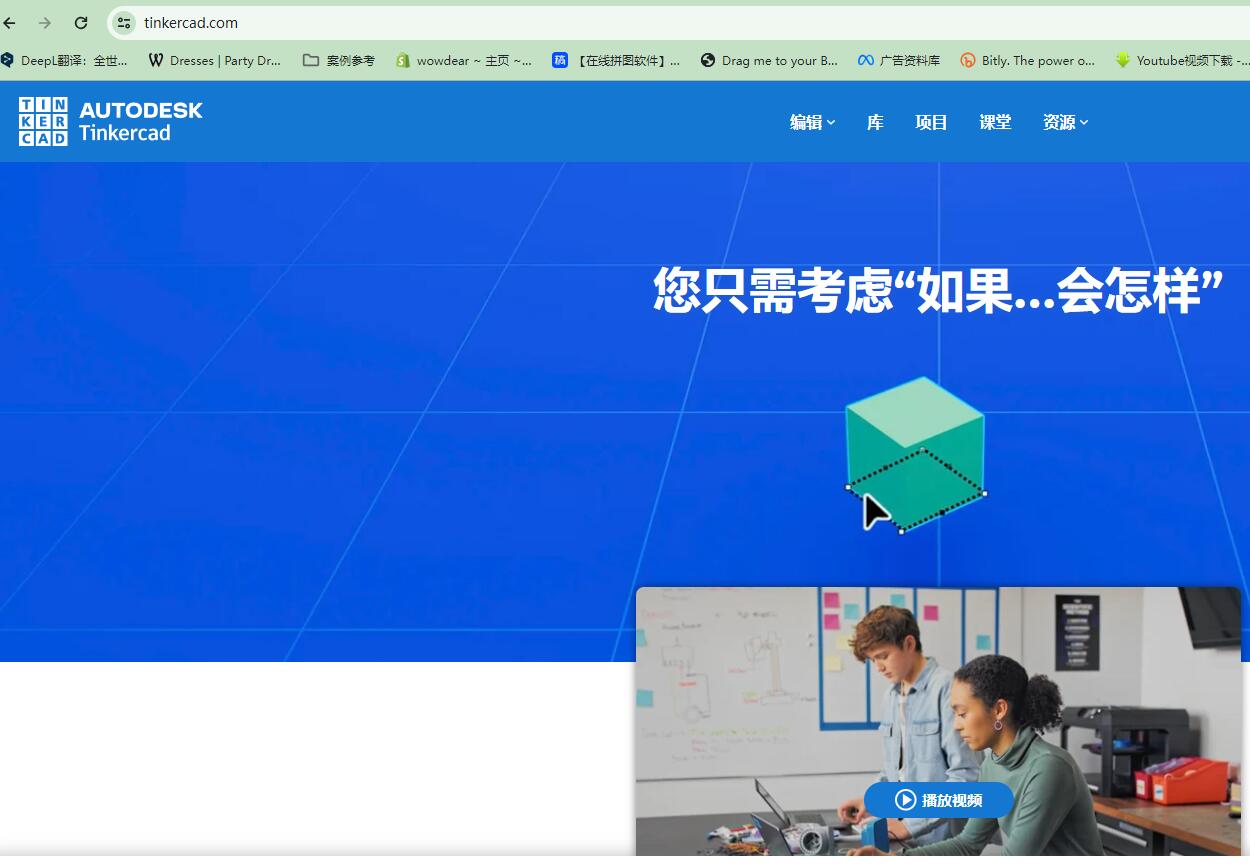Screen dimensions: 1250x868
Task: Open the DeepL翻译 bookmark
Action: point(65,61)
